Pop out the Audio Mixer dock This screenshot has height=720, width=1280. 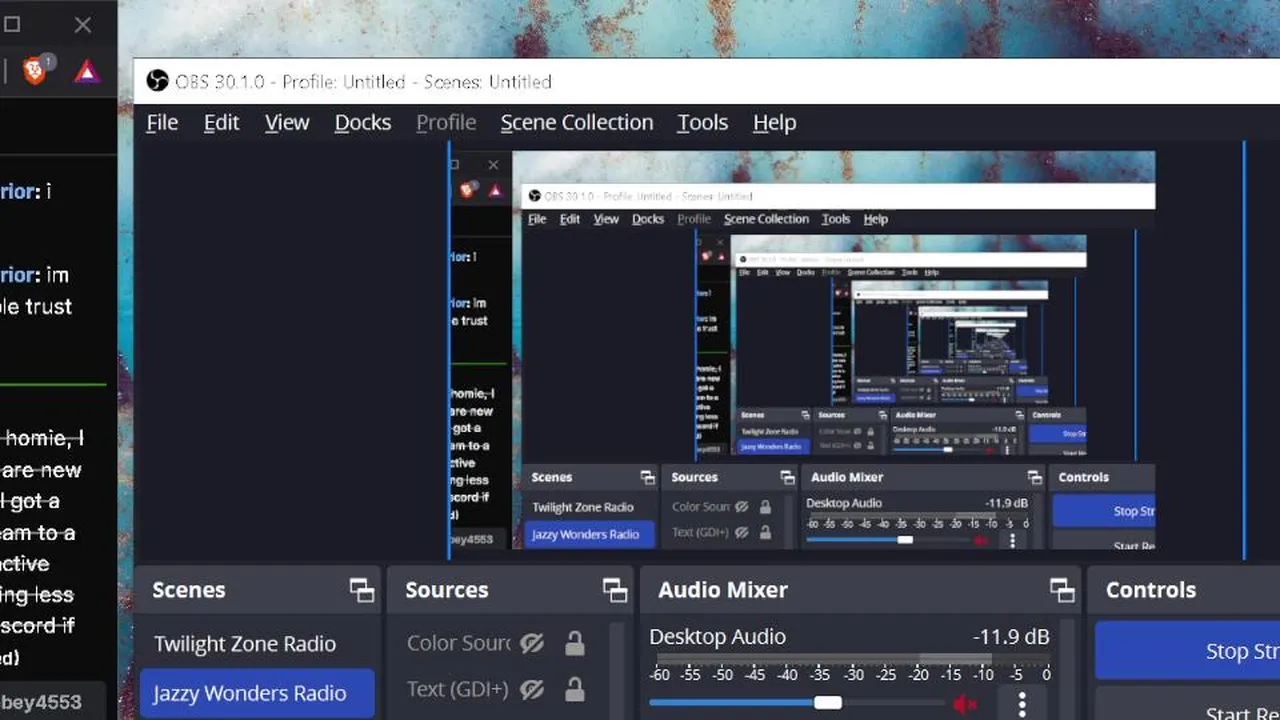coord(1062,590)
